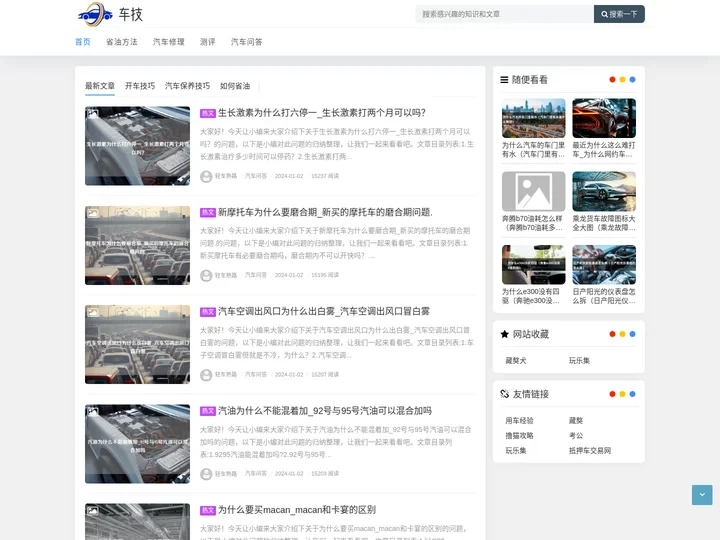
Task: Click author avatar on 新摩托车 article
Action: (206, 276)
